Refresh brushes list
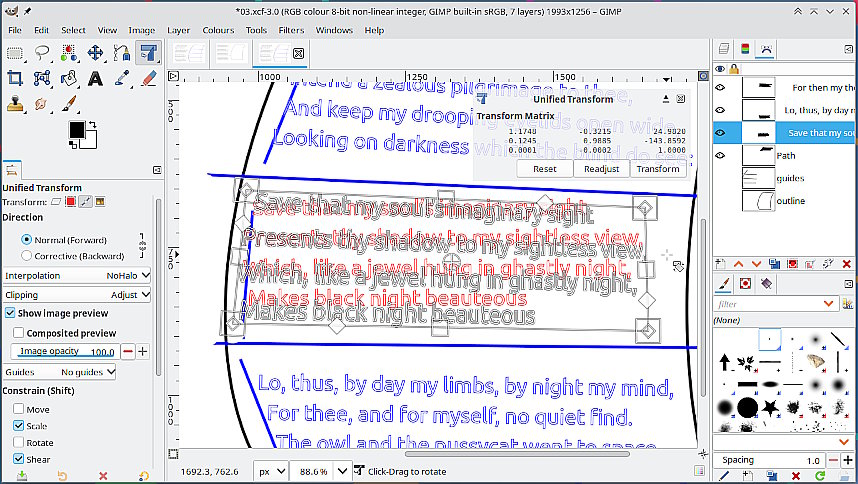Image resolution: width=858 pixels, height=484 pixels. (819, 476)
